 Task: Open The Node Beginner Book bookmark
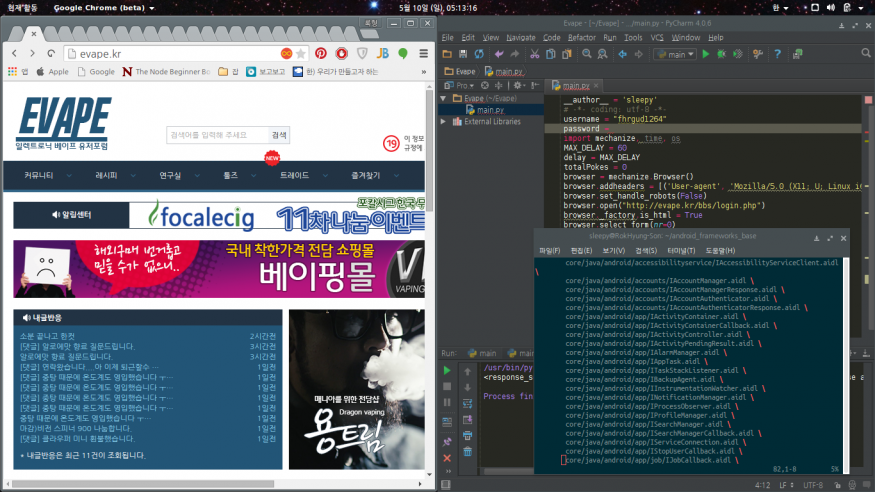coord(166,71)
